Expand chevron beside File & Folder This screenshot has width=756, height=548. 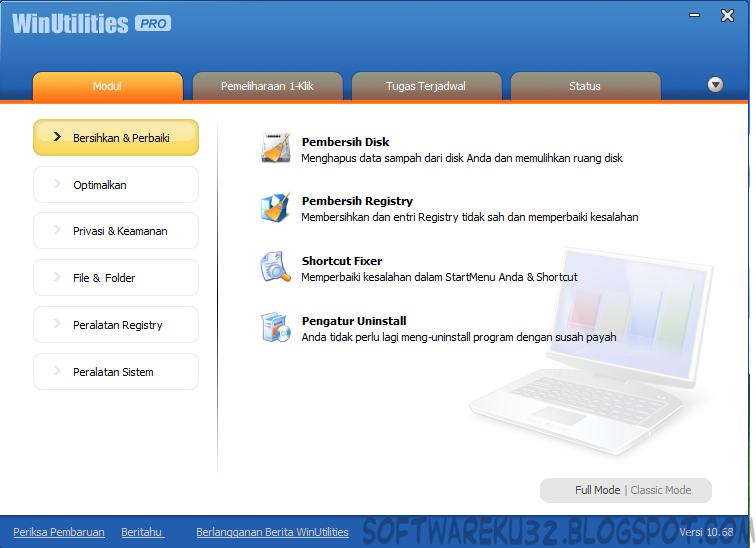tap(57, 277)
